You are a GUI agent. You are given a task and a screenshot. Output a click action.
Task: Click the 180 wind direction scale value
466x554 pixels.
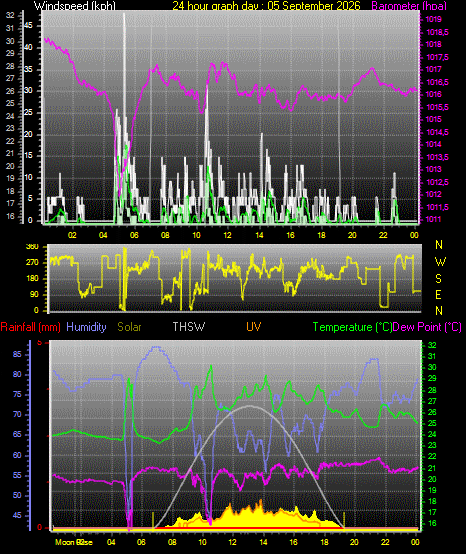(x=32, y=278)
